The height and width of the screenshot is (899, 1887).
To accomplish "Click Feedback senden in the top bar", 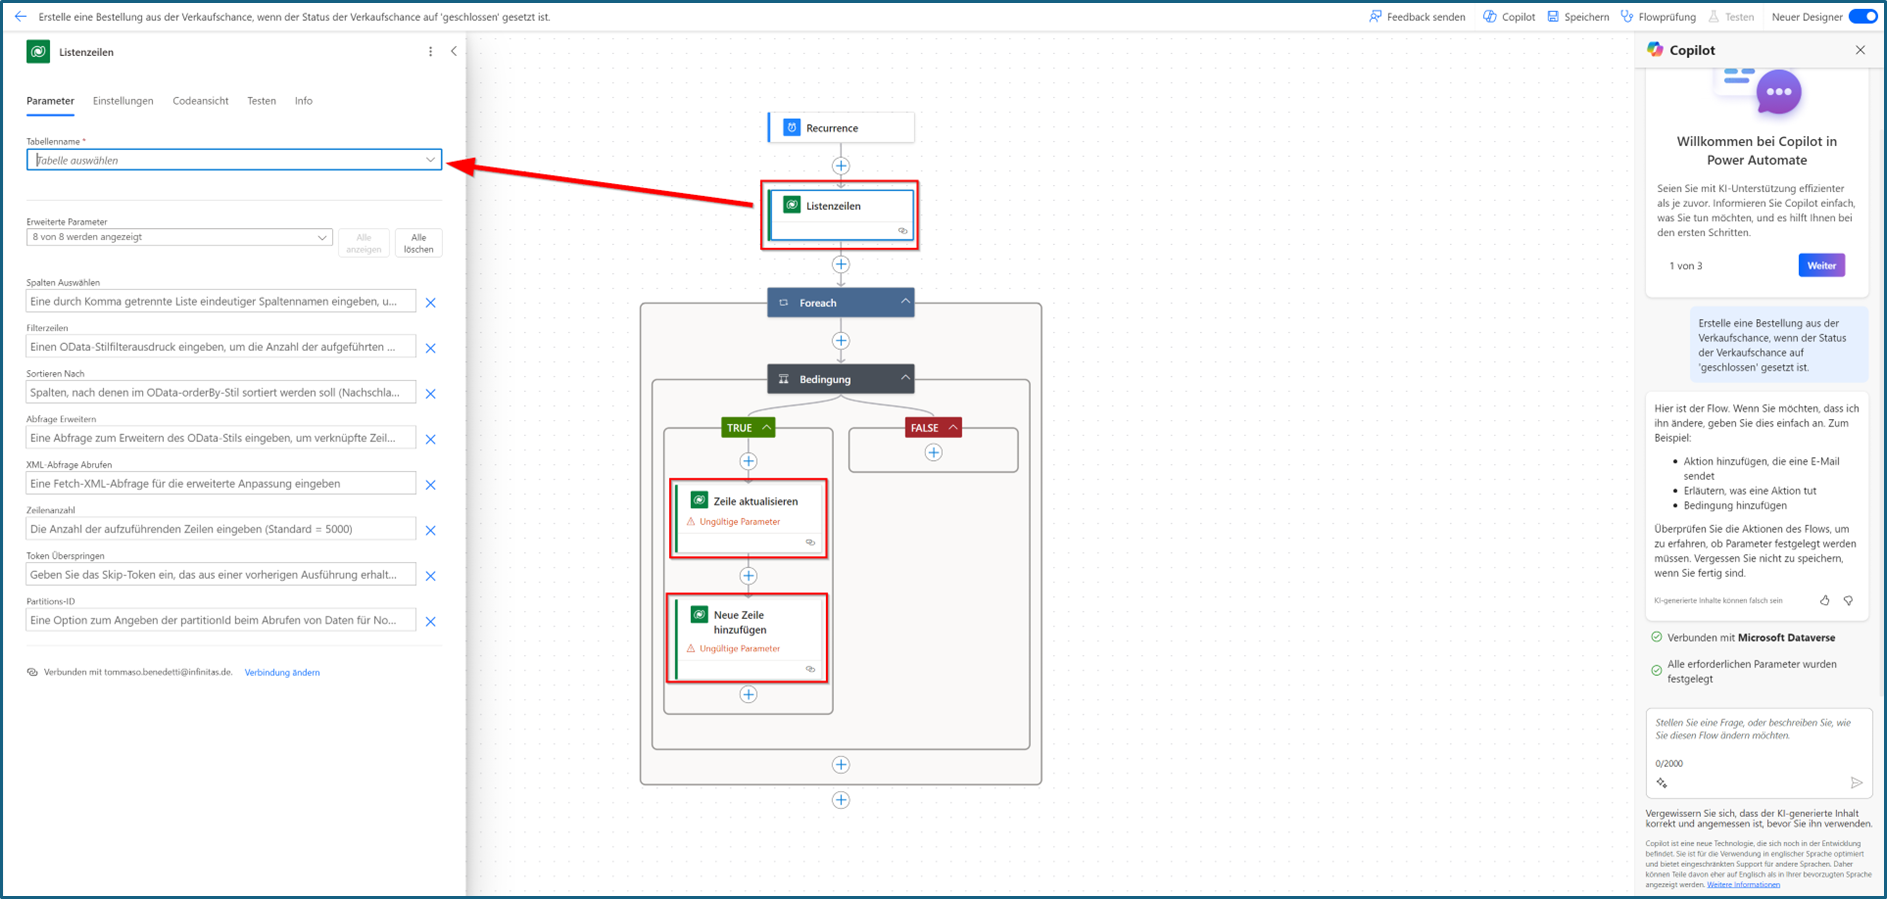I will pos(1416,16).
